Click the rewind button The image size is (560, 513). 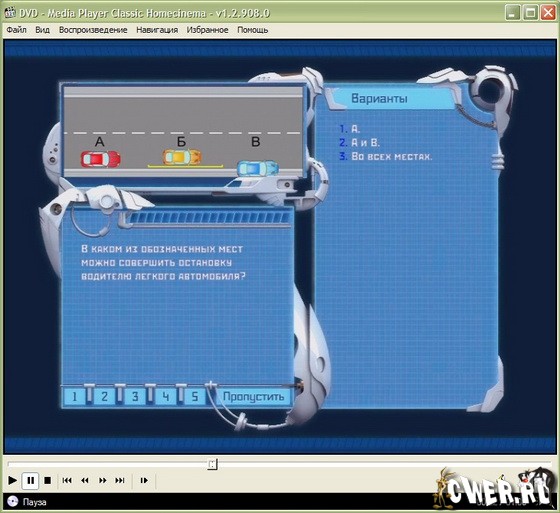point(85,480)
